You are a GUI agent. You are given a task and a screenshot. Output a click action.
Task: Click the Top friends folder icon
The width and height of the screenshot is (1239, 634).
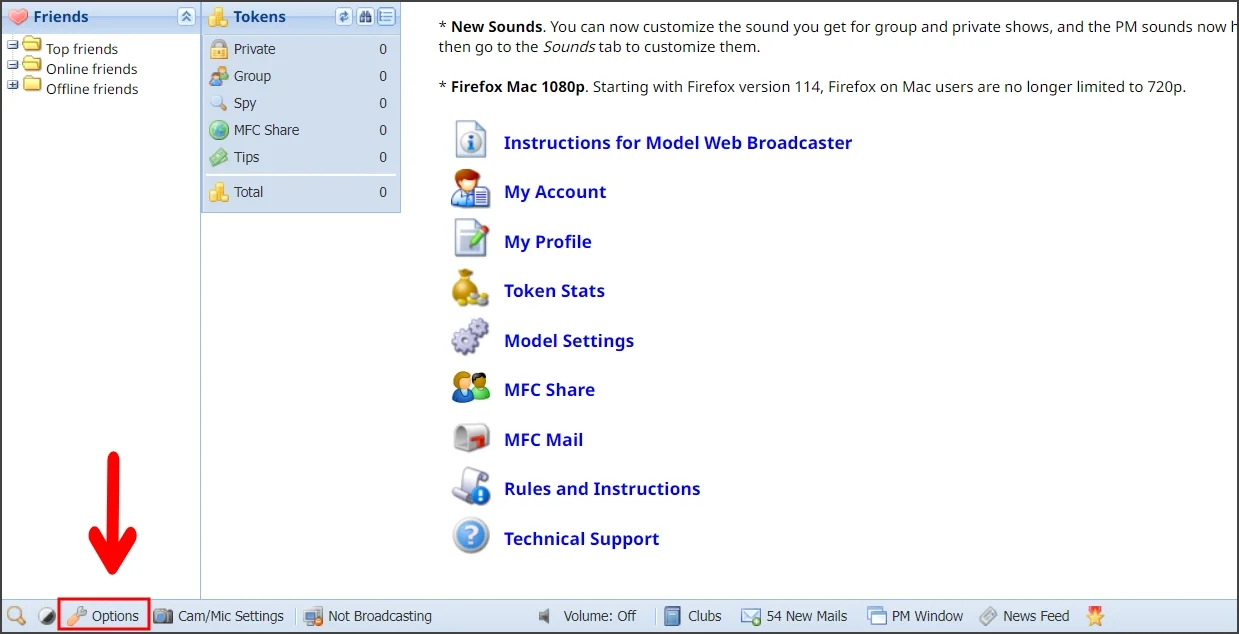(x=32, y=45)
